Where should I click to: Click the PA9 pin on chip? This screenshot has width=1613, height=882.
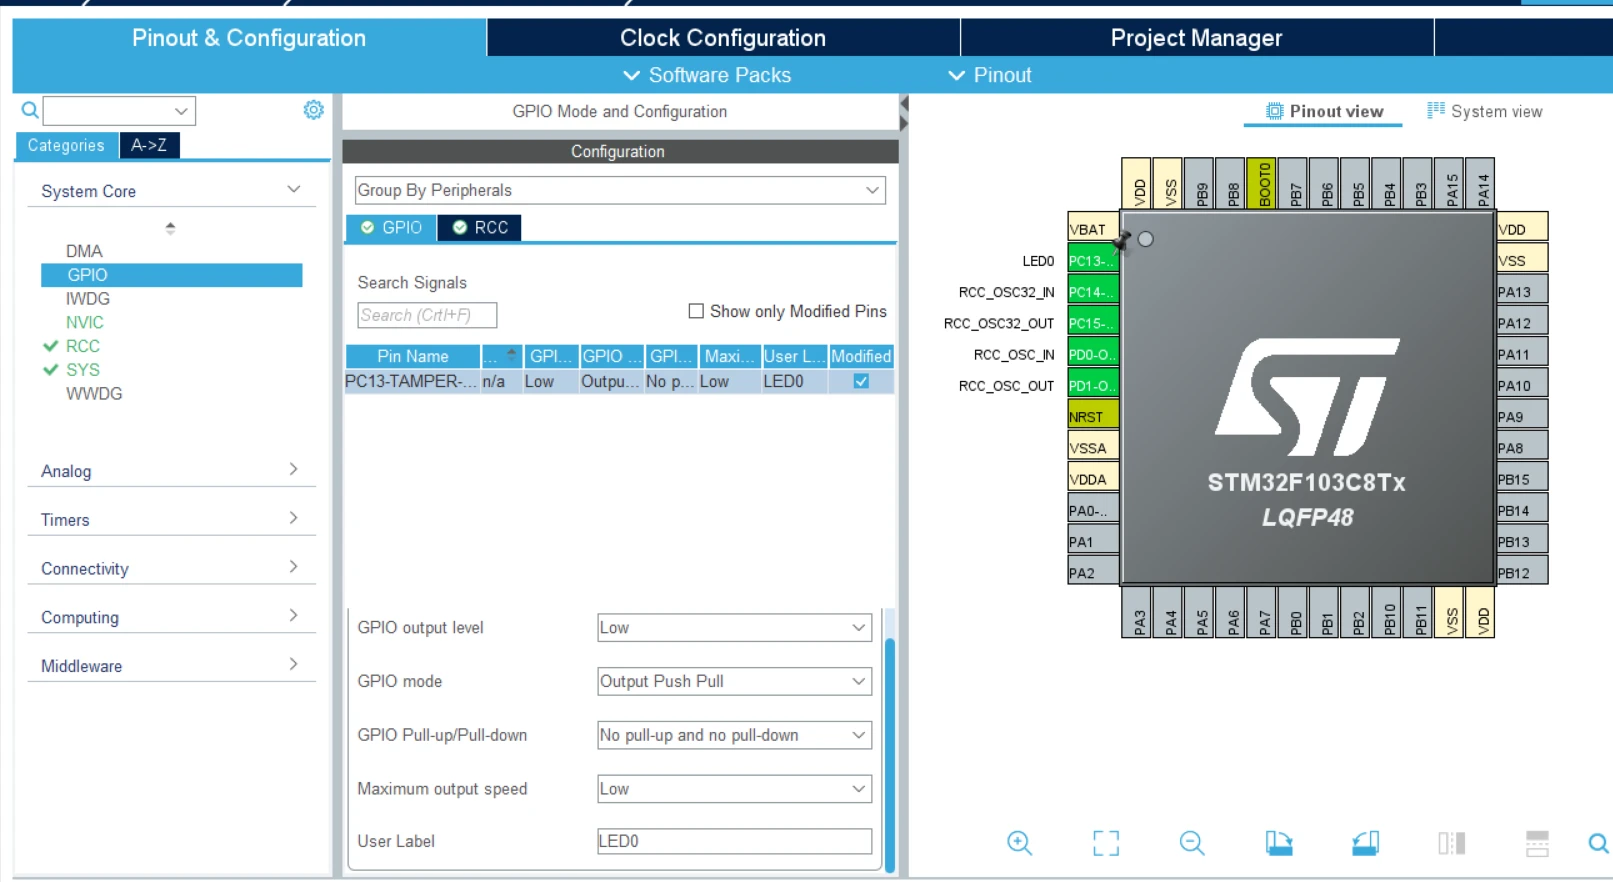pos(1522,416)
